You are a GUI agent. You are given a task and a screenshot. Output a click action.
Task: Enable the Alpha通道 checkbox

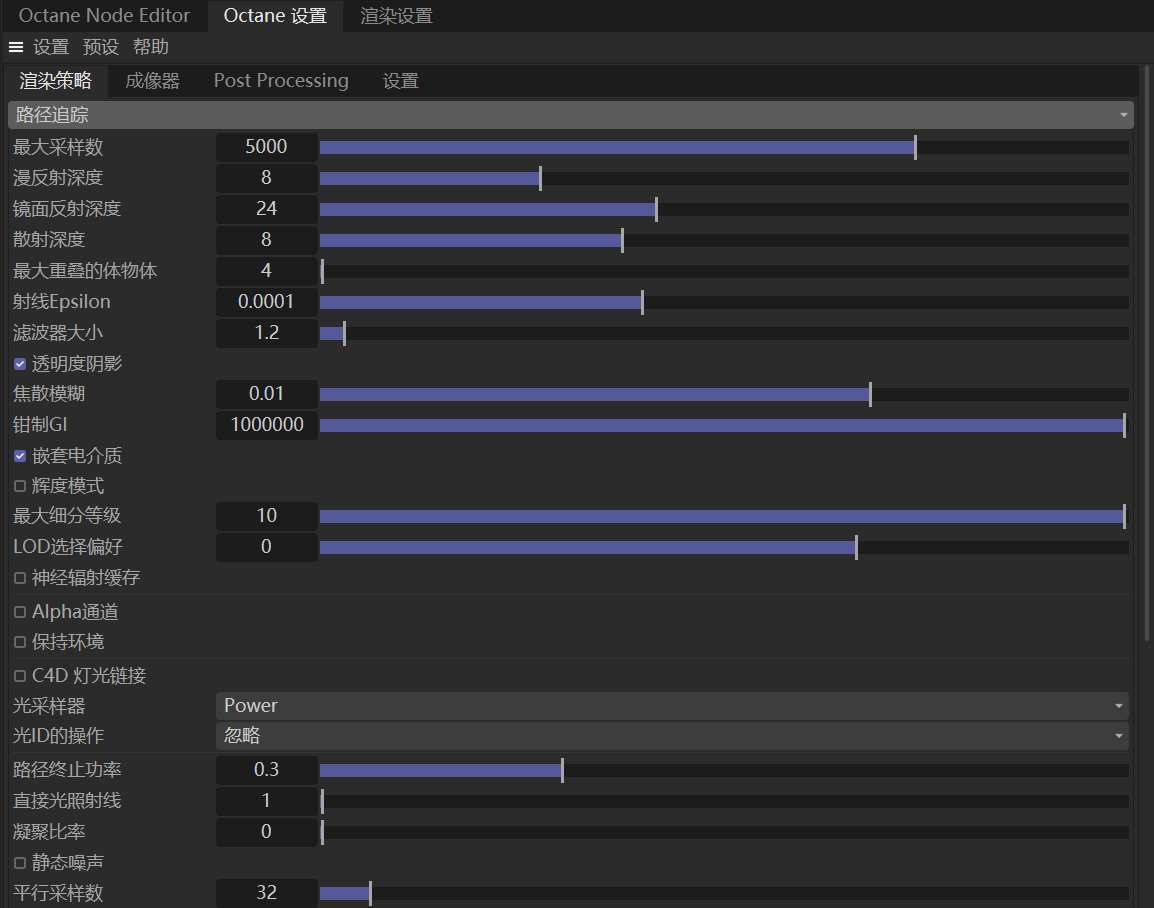pyautogui.click(x=20, y=612)
